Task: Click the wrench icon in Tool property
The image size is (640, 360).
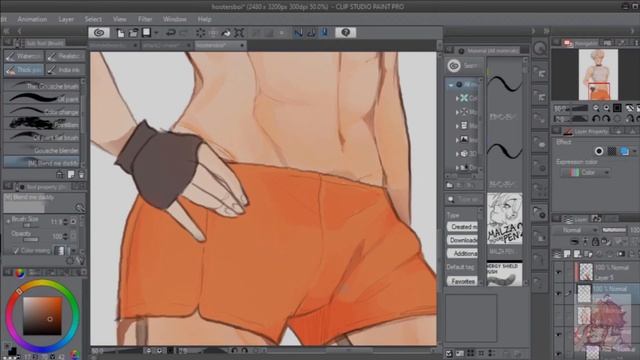Action: click(x=80, y=260)
